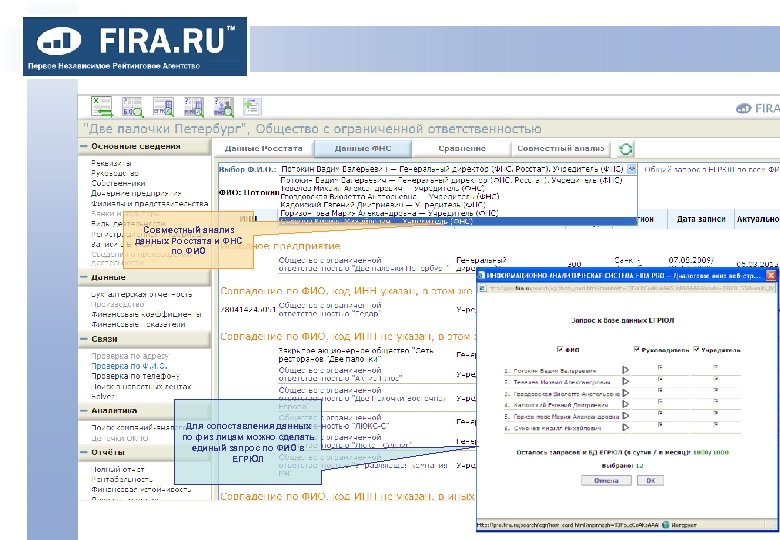This screenshot has height=540, width=780.
Task: Open Цепочки ОКПО in sidebar
Action: pos(119,438)
